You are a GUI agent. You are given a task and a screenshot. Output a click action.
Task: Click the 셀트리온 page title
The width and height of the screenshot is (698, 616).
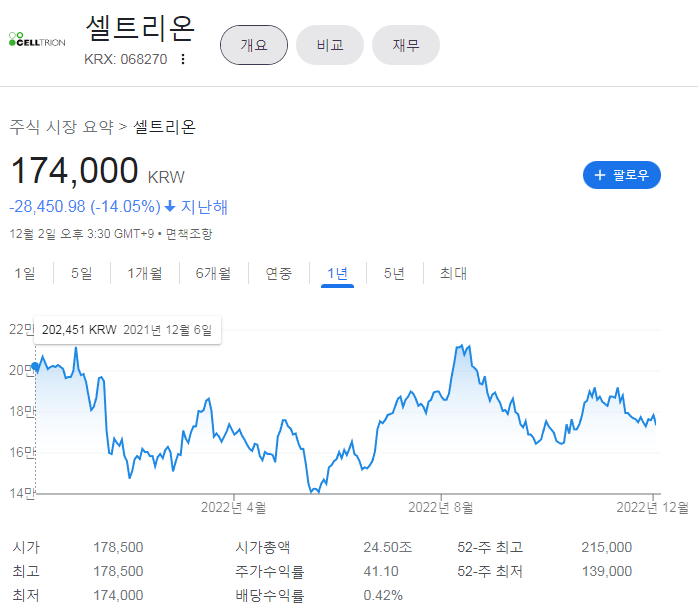click(140, 28)
